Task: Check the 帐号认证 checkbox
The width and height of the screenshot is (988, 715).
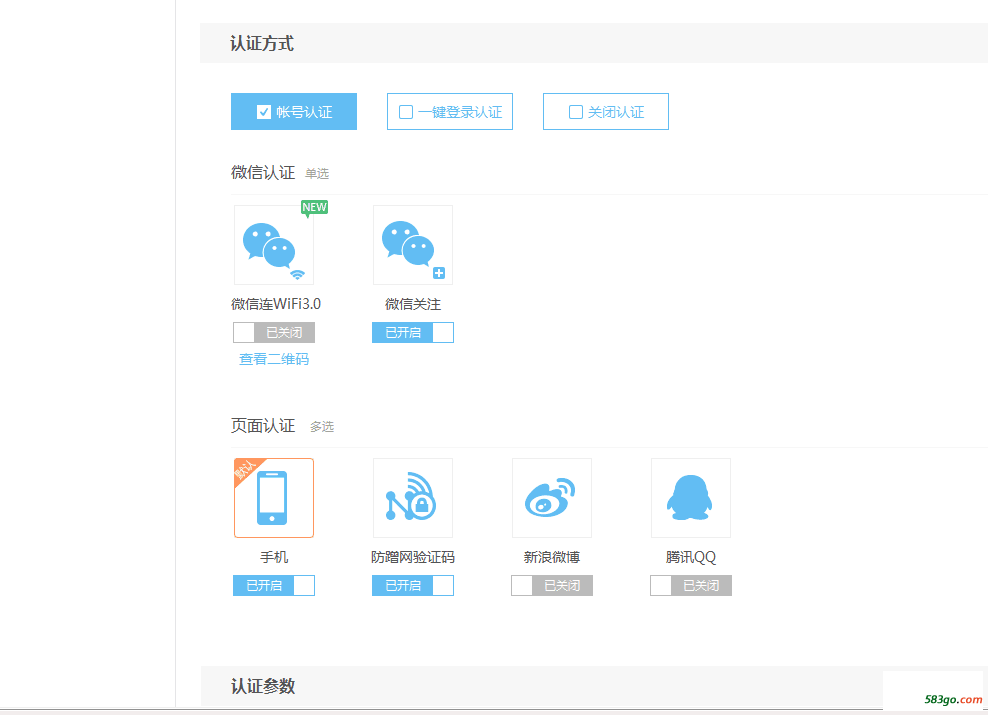Action: pos(264,112)
